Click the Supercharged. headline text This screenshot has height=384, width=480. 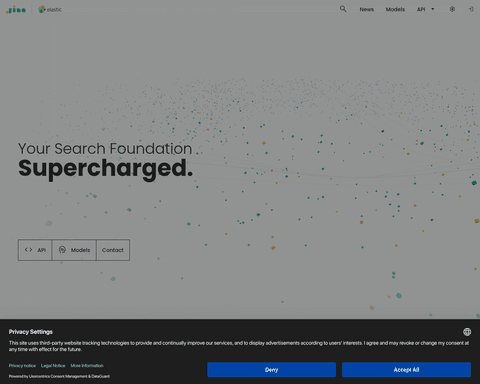point(105,168)
